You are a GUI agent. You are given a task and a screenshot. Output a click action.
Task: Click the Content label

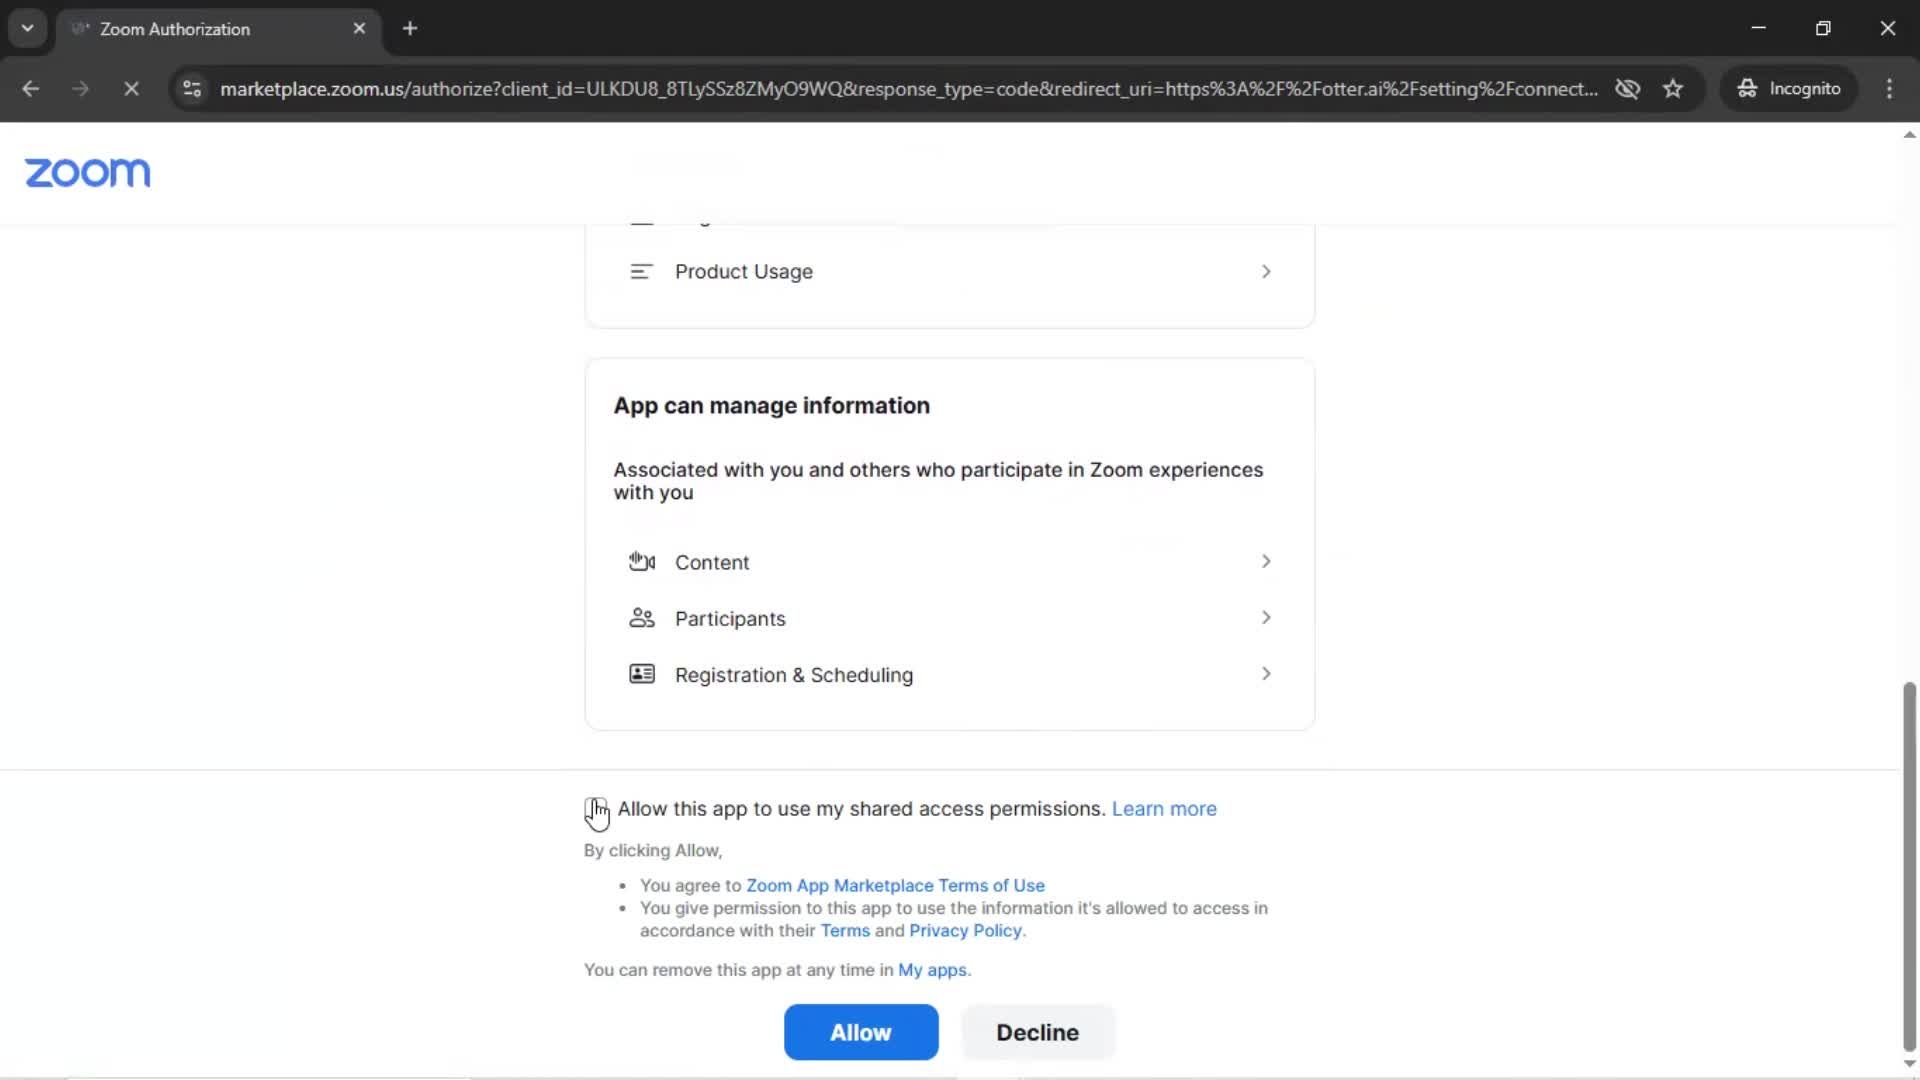[x=712, y=563]
